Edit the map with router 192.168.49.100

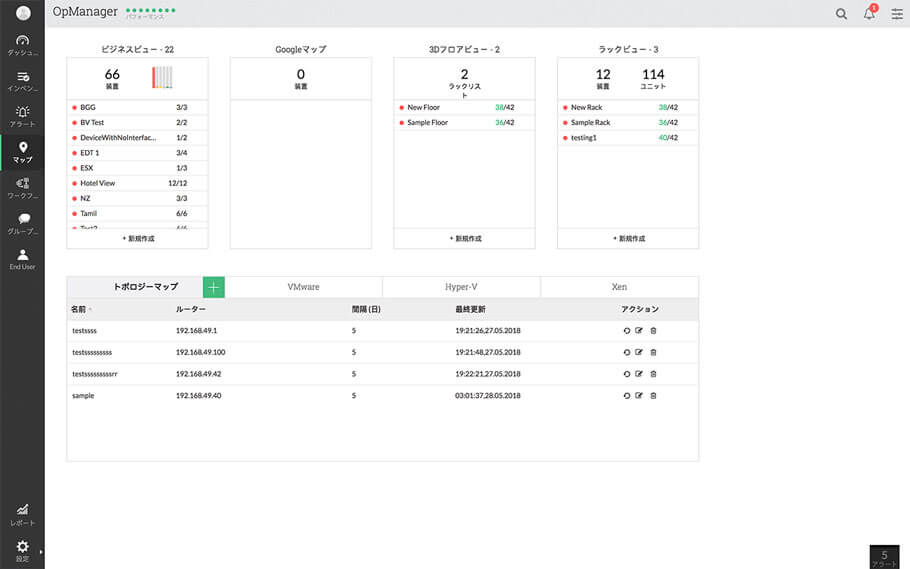tap(639, 352)
